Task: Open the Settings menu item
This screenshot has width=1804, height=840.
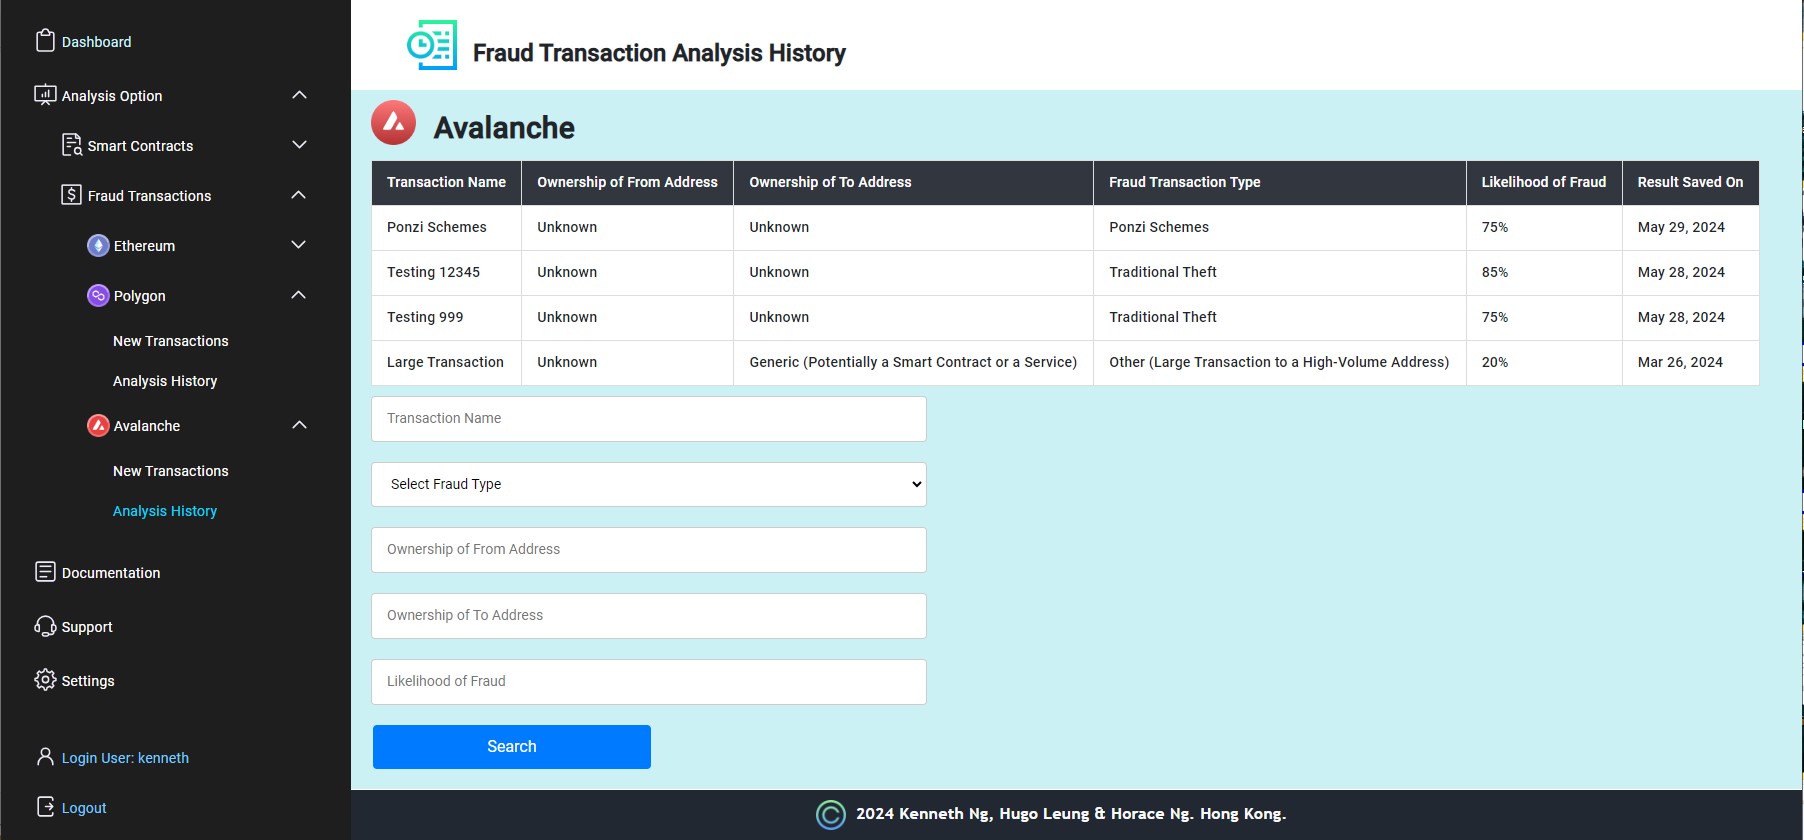Action: tap(88, 681)
